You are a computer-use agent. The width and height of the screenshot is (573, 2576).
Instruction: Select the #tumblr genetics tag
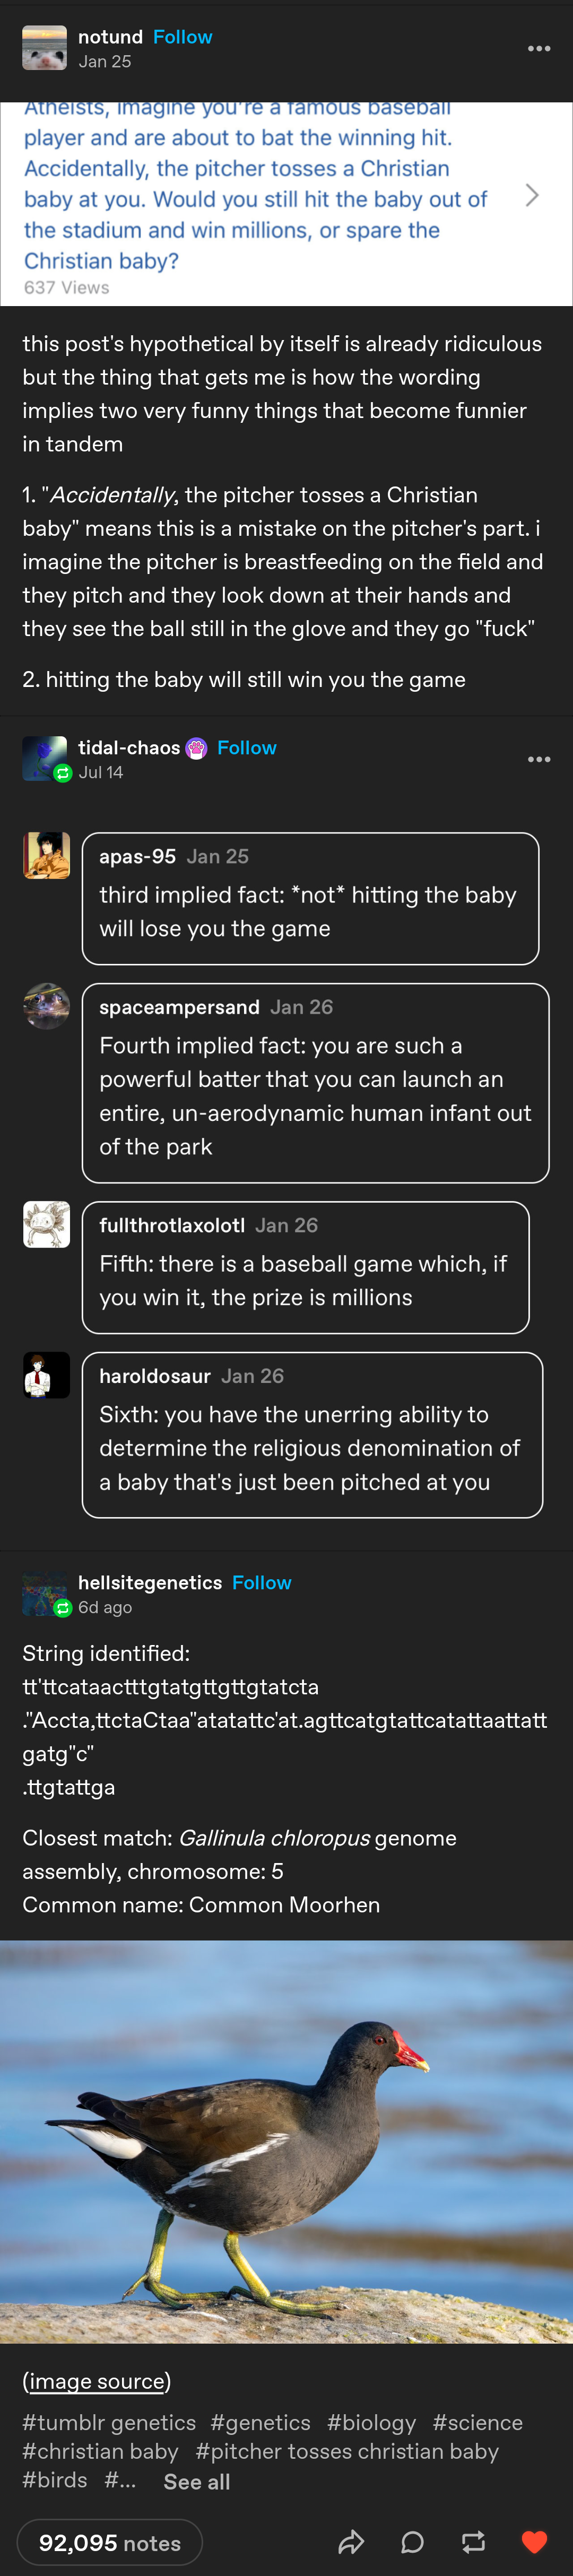[x=109, y=2422]
